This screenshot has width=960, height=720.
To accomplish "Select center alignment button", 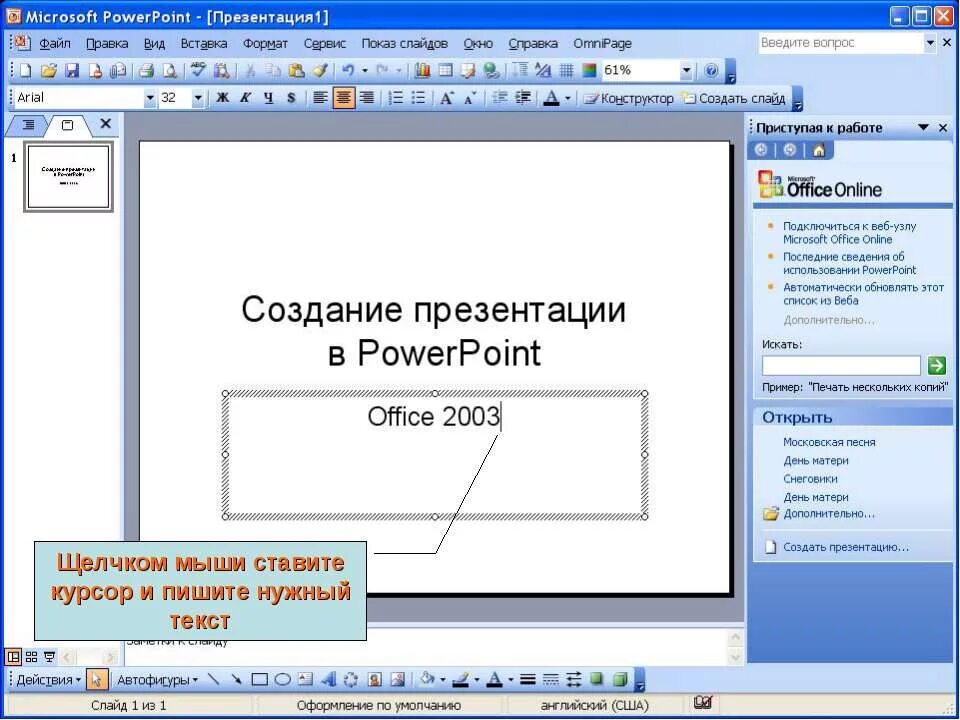I will (x=343, y=98).
